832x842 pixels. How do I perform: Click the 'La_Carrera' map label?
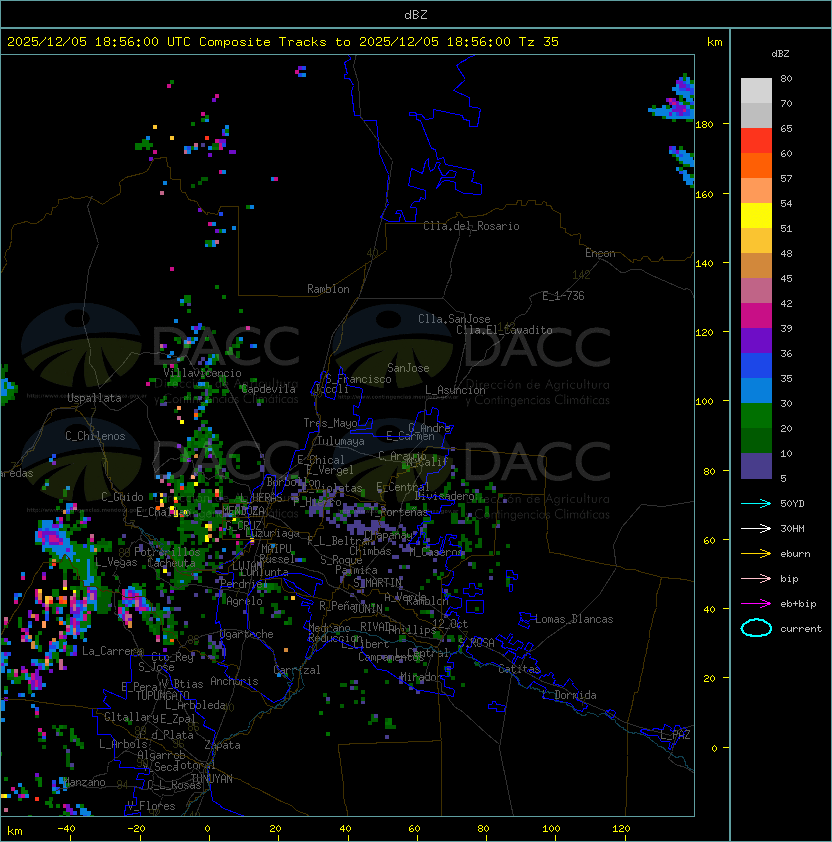coord(112,651)
